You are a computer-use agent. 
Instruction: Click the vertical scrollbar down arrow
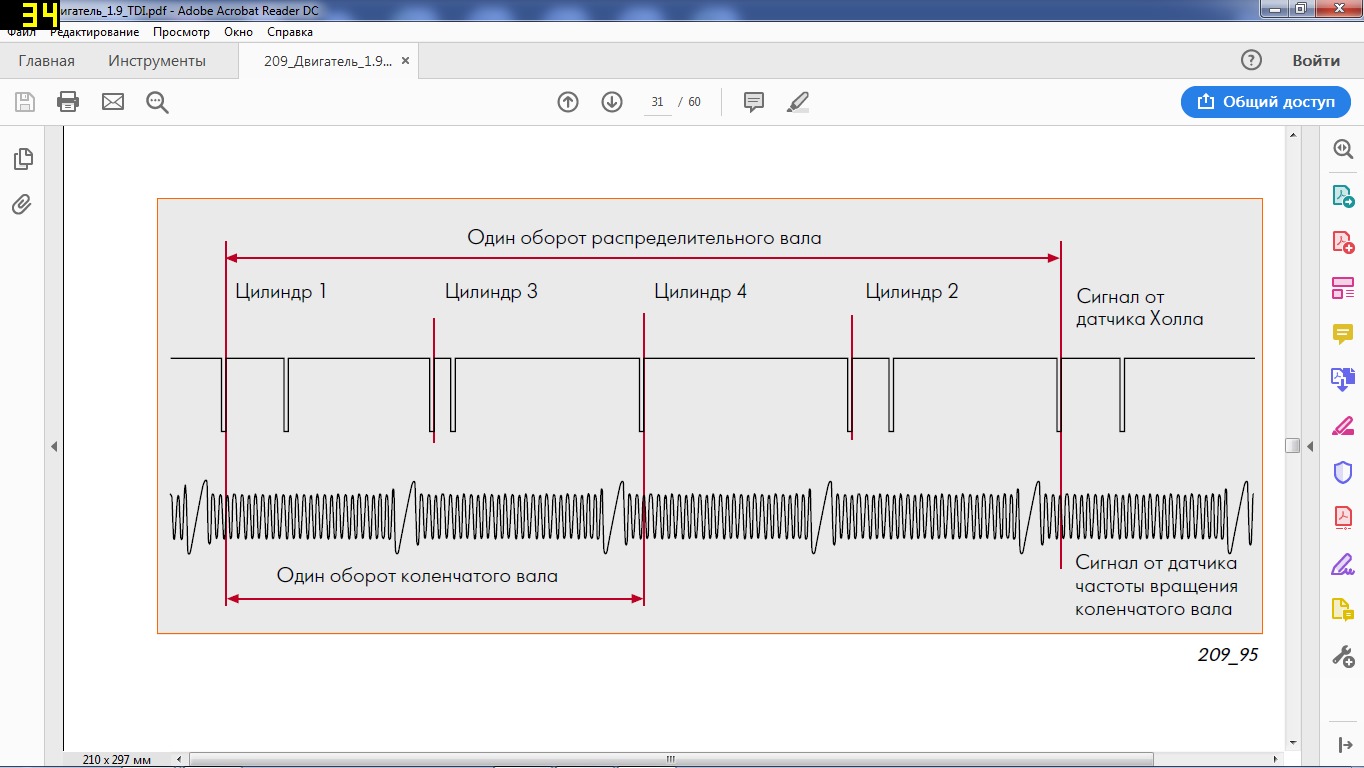[1292, 743]
